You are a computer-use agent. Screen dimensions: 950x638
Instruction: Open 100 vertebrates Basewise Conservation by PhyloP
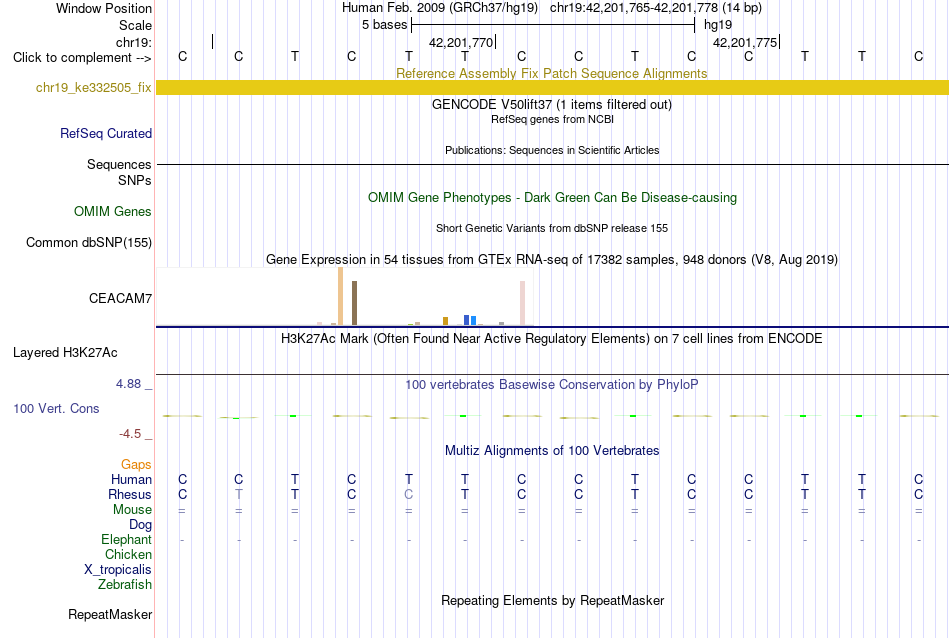pos(551,385)
